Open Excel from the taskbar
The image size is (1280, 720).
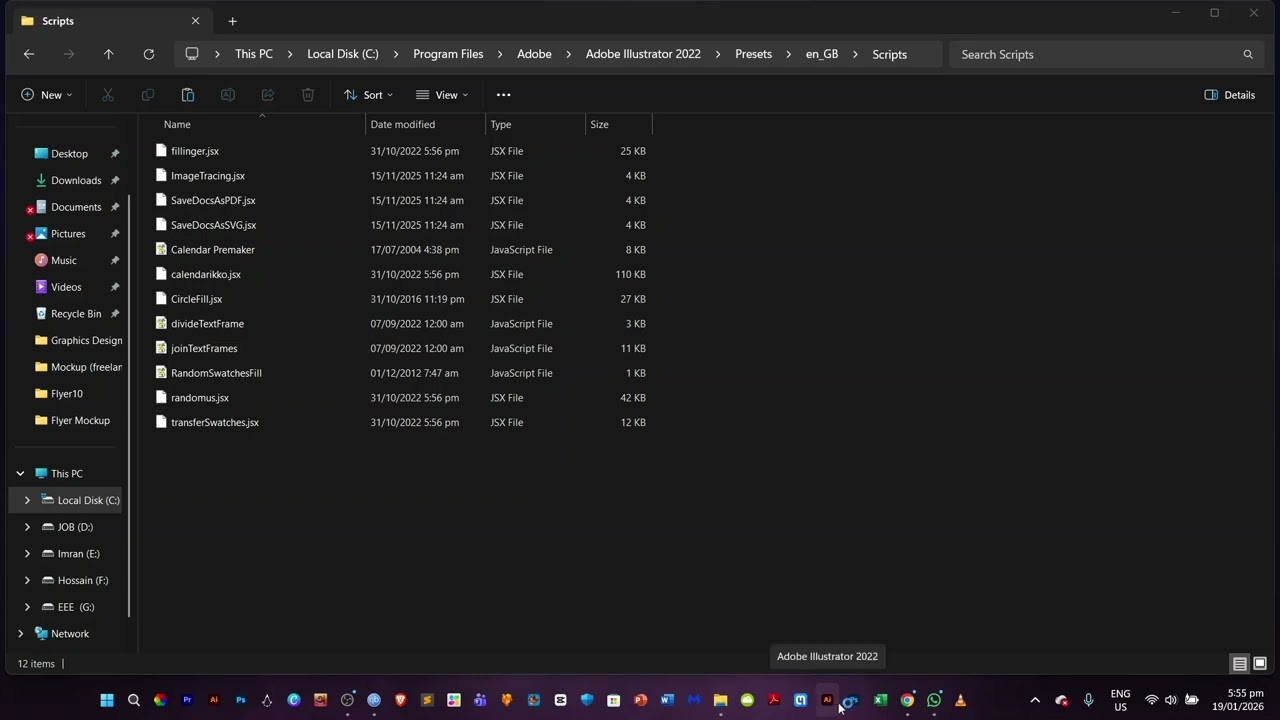[880, 700]
